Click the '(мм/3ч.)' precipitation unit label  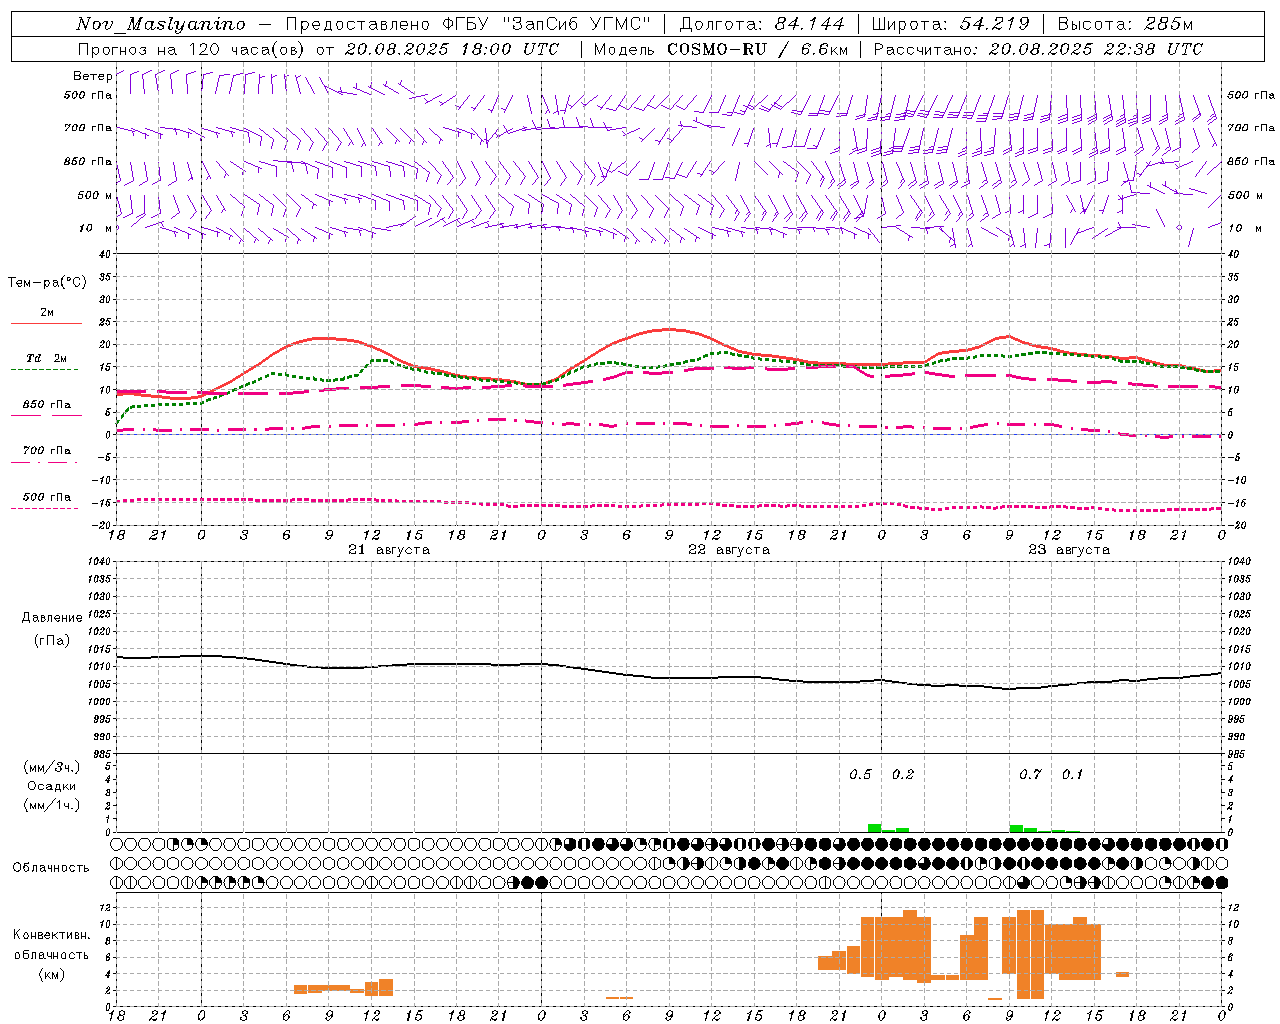point(52,768)
